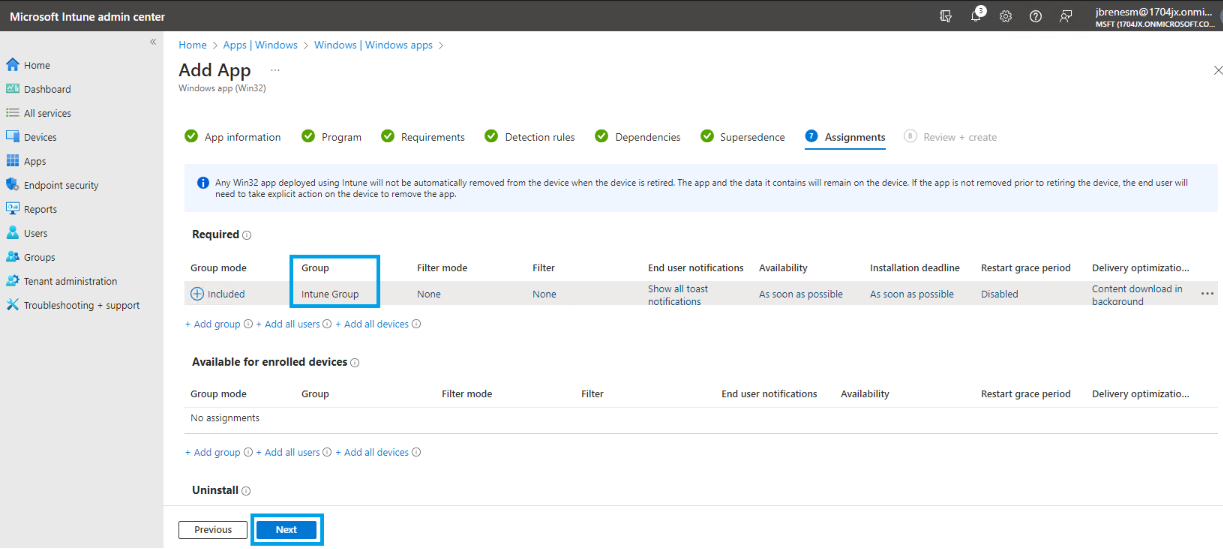This screenshot has height=549, width=1223.
Task: Go to the Program step
Action: tap(332, 137)
